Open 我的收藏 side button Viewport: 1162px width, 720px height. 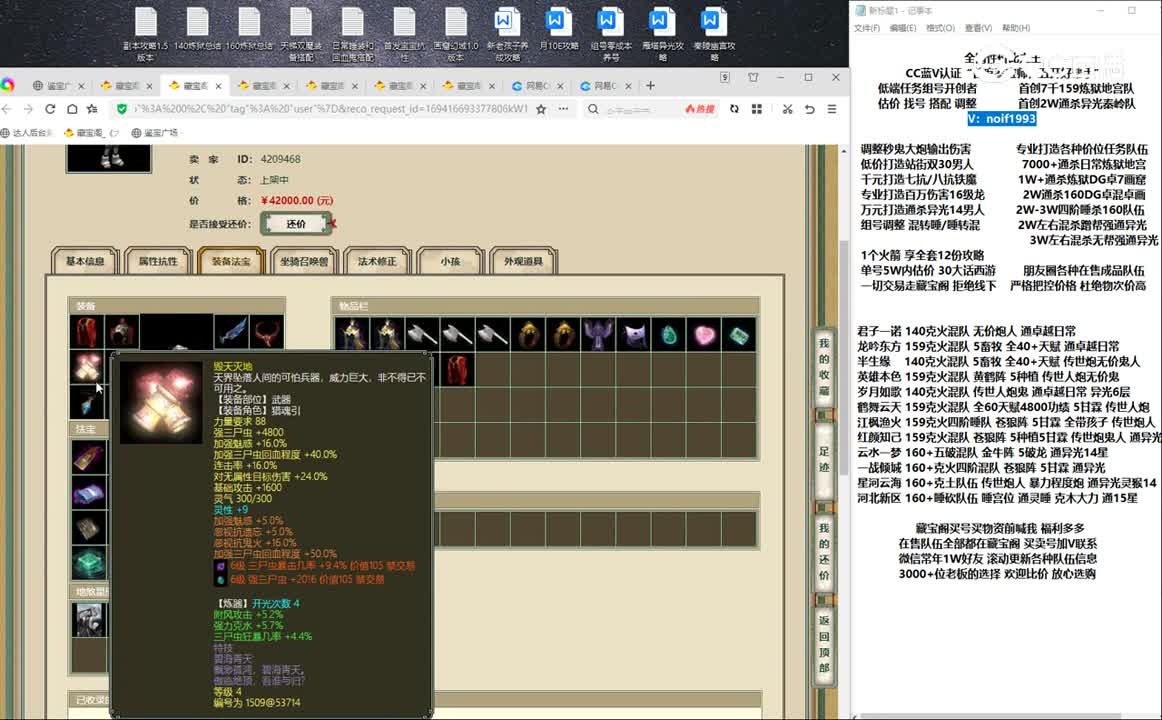(x=824, y=367)
